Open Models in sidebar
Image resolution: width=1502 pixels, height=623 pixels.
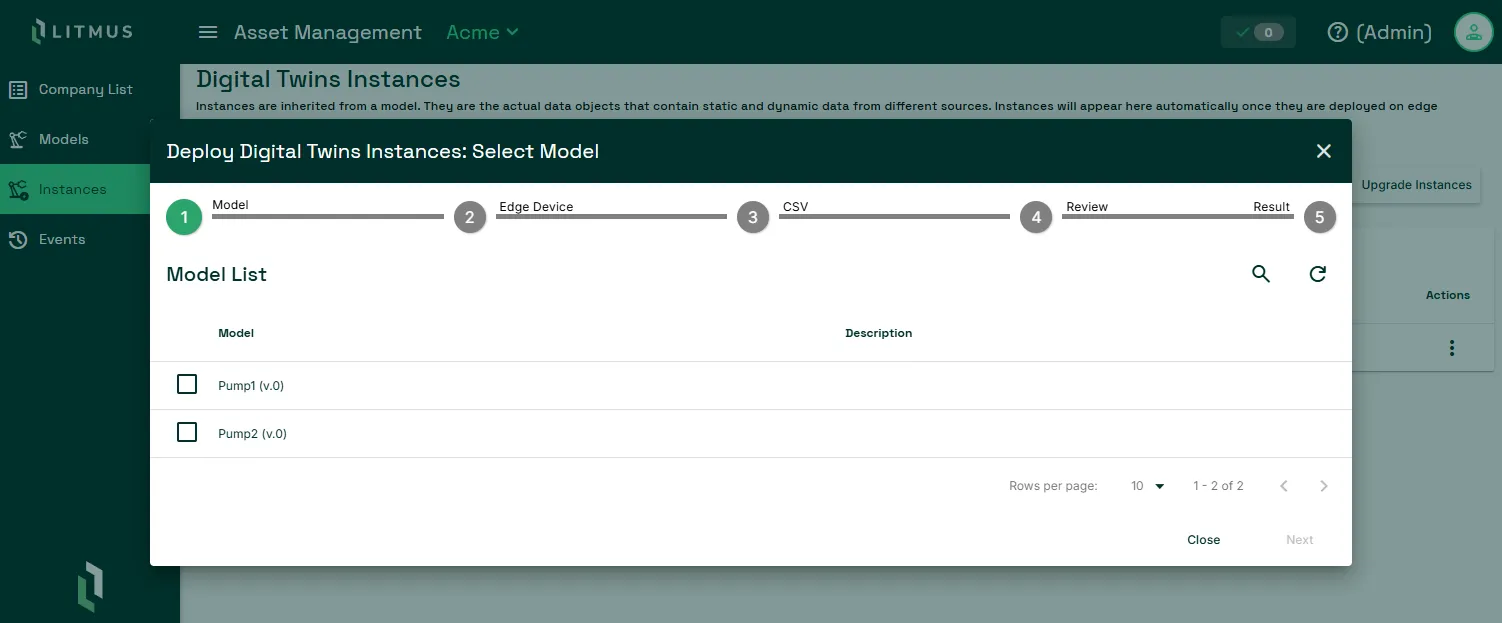[64, 139]
